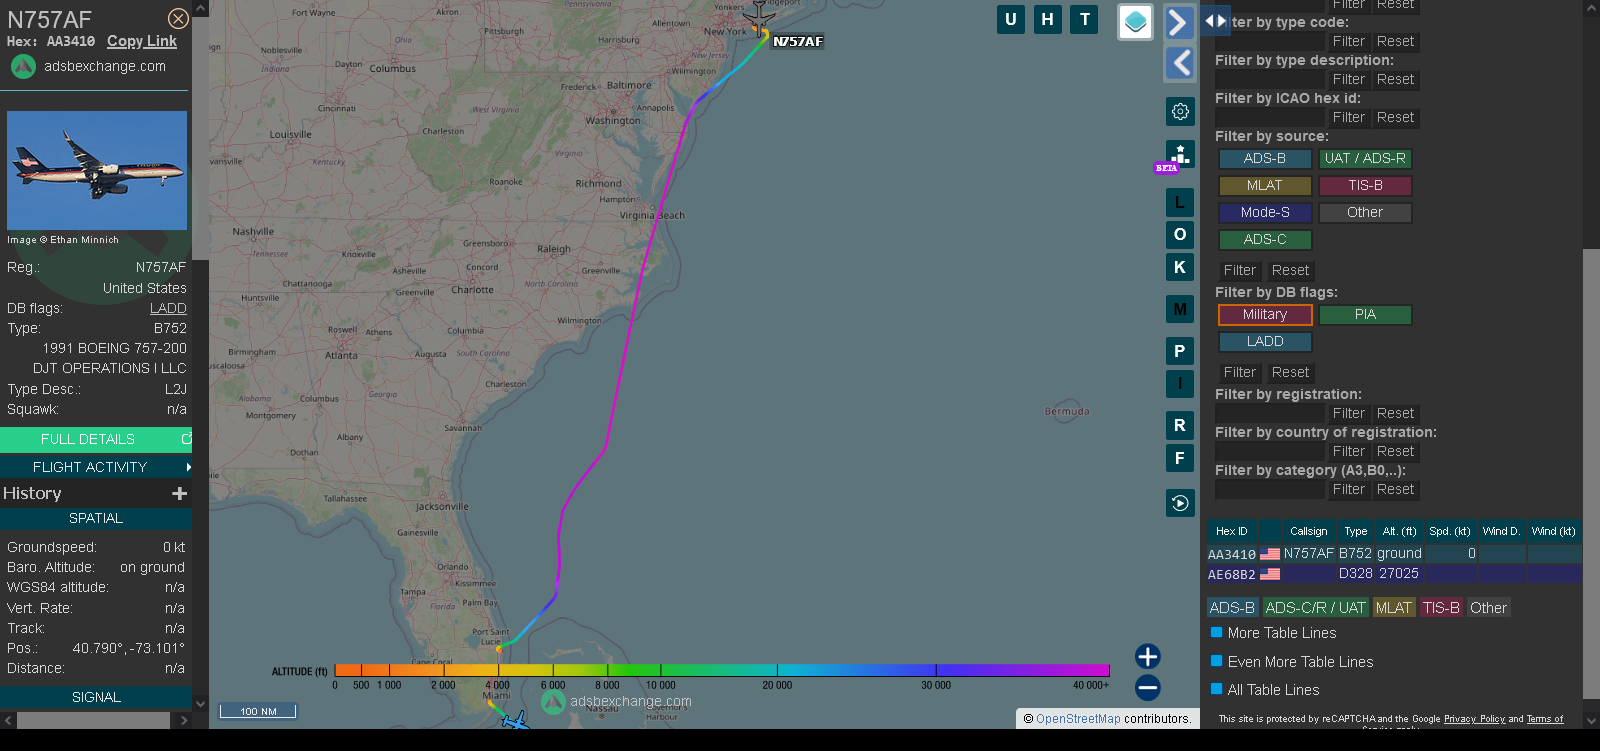Click the I map button
1600x751 pixels.
1180,383
